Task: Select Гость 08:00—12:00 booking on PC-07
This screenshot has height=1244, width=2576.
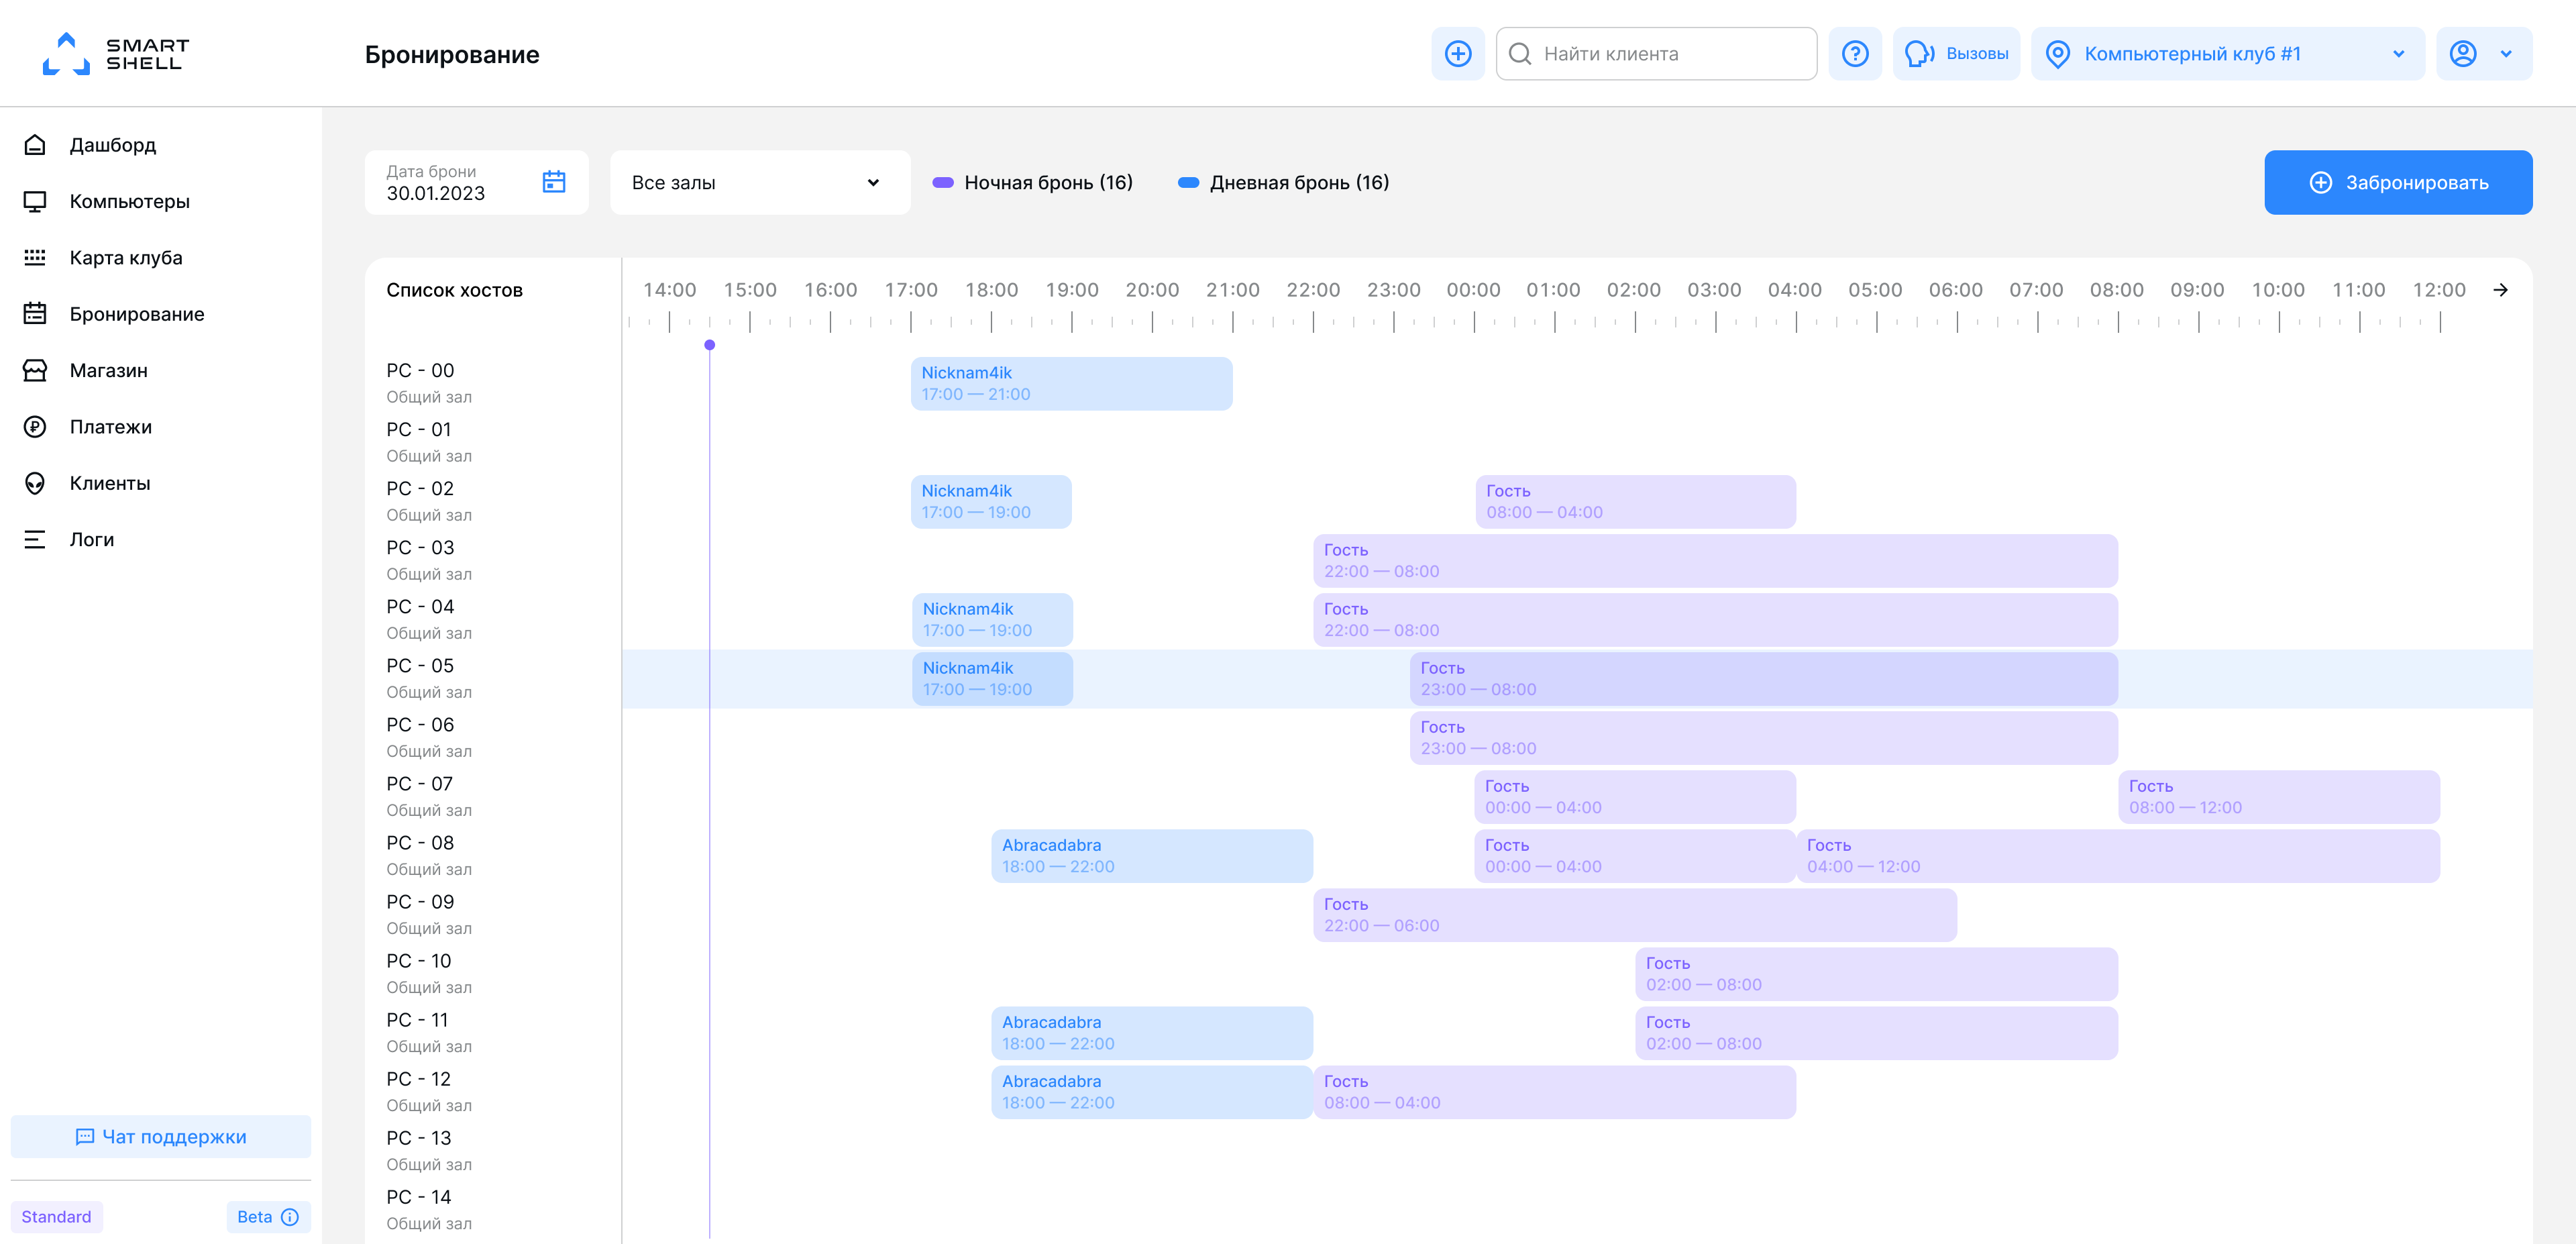Action: [2279, 796]
